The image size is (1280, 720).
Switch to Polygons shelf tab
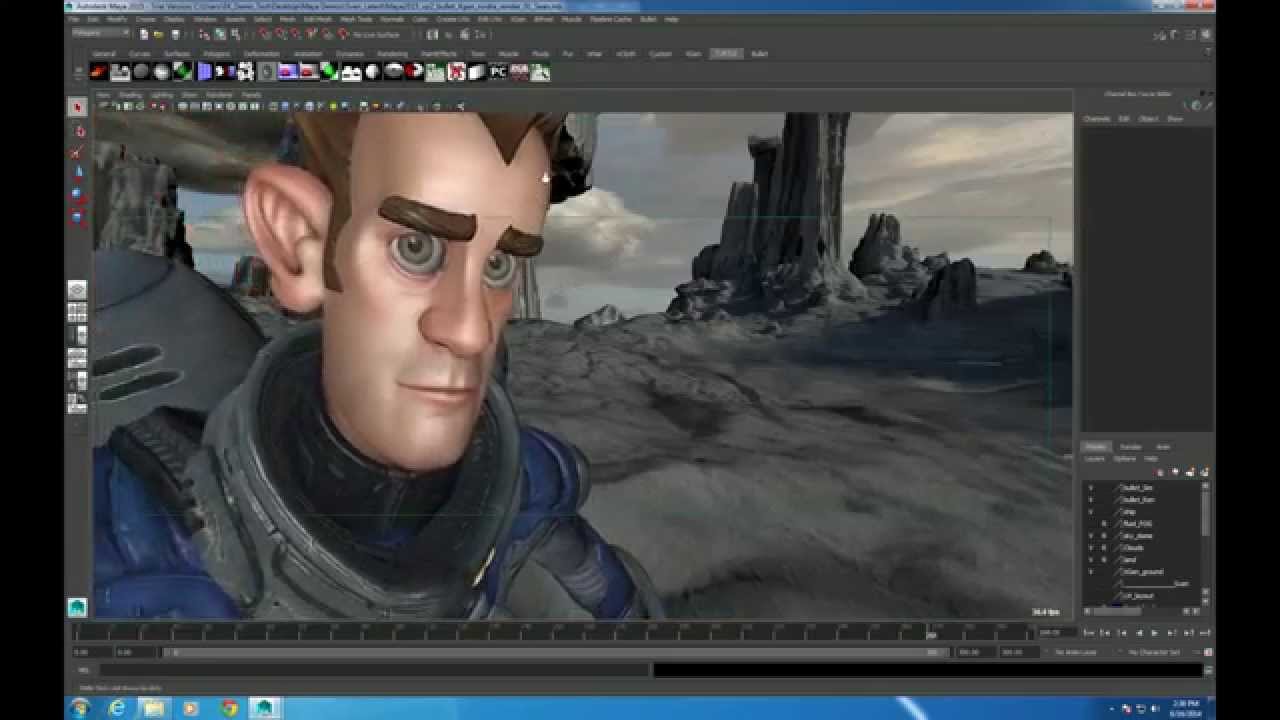pyautogui.click(x=217, y=54)
